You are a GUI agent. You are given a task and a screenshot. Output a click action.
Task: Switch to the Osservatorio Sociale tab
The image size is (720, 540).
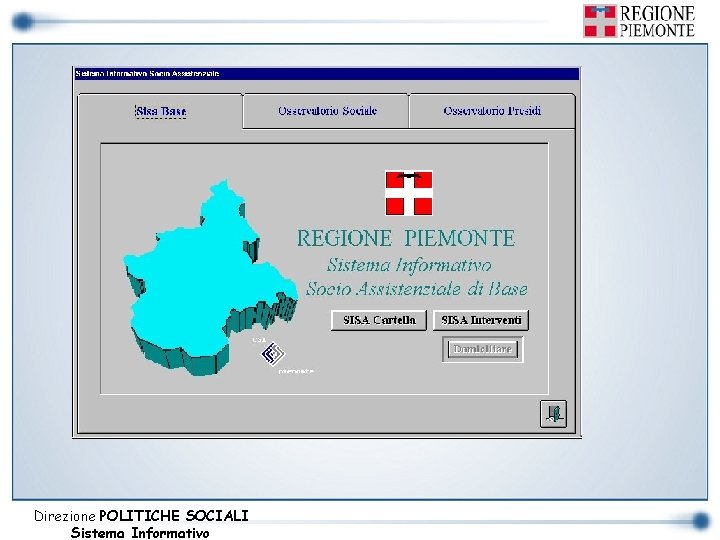(326, 111)
